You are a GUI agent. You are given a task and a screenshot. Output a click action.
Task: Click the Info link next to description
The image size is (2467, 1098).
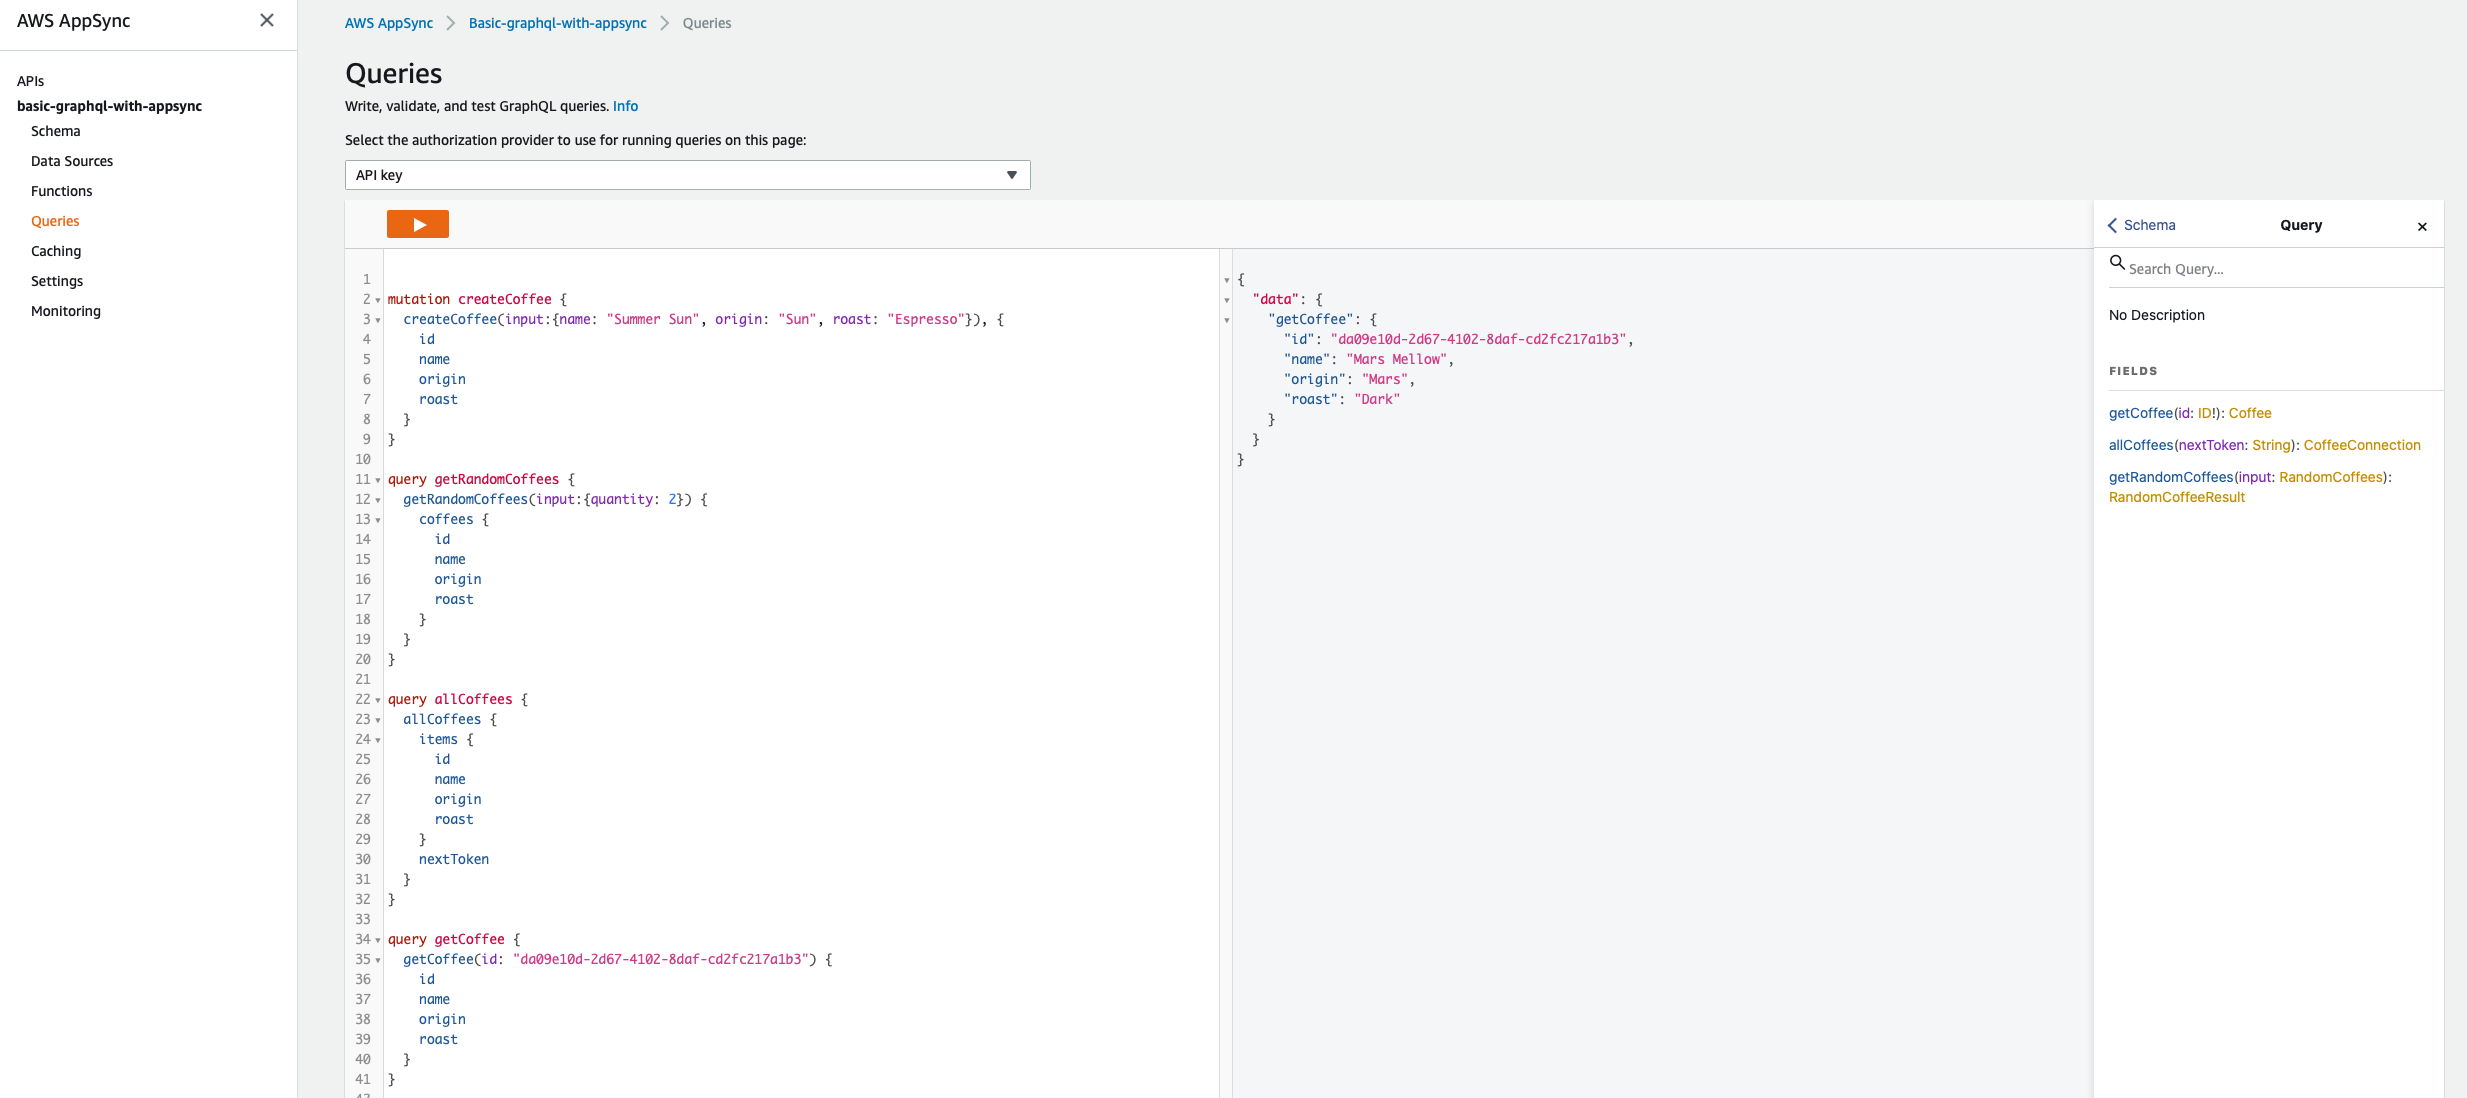click(x=625, y=106)
